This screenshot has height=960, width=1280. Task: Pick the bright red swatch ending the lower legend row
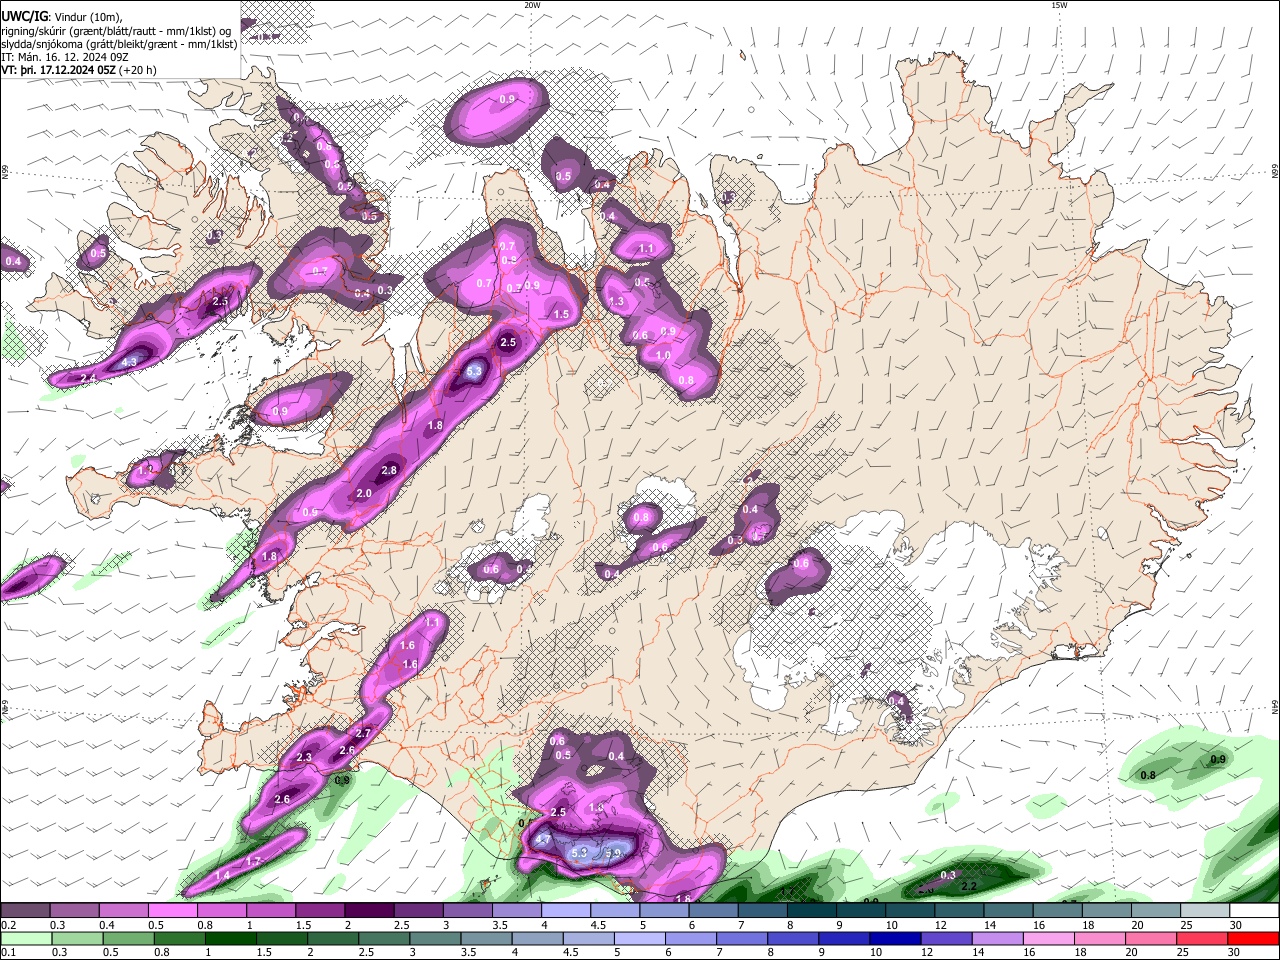pos(1252,939)
